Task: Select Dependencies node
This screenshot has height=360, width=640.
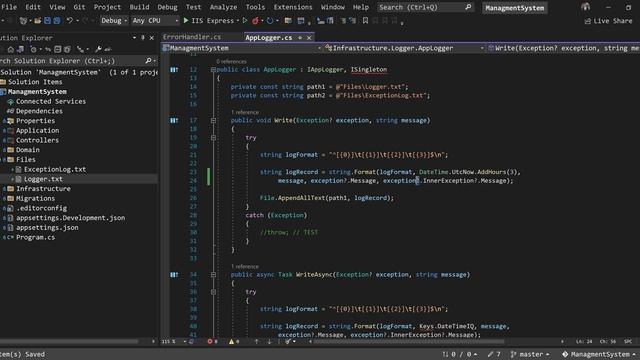Action: [39, 111]
